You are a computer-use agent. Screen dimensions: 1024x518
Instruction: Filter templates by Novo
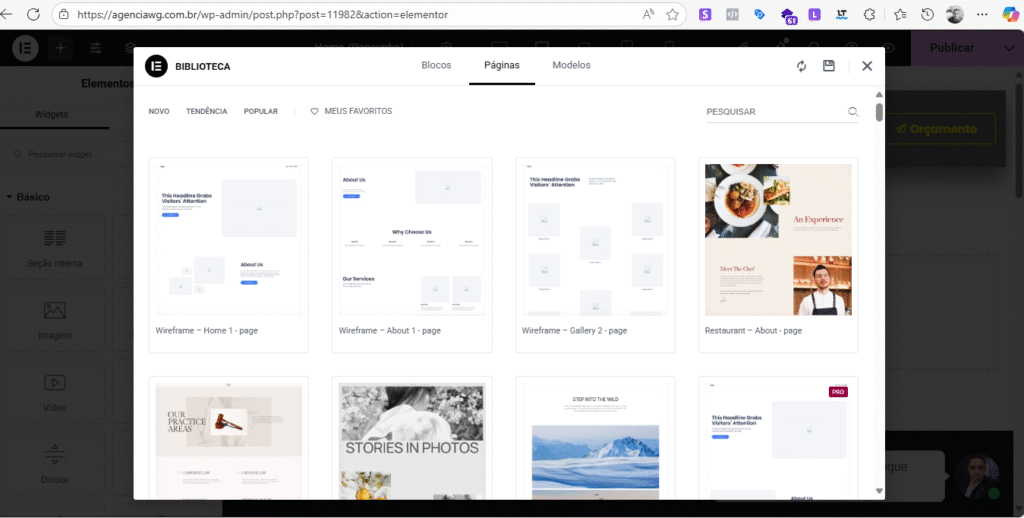(x=159, y=112)
